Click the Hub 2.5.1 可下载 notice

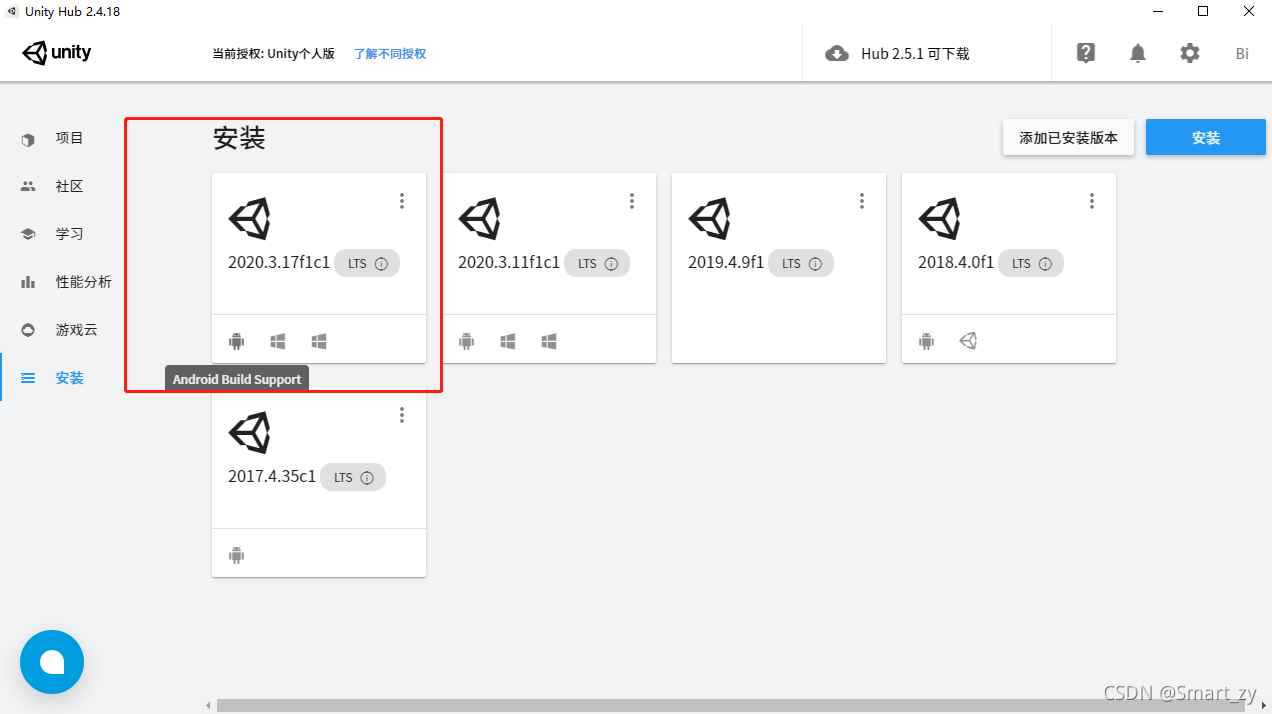(915, 54)
